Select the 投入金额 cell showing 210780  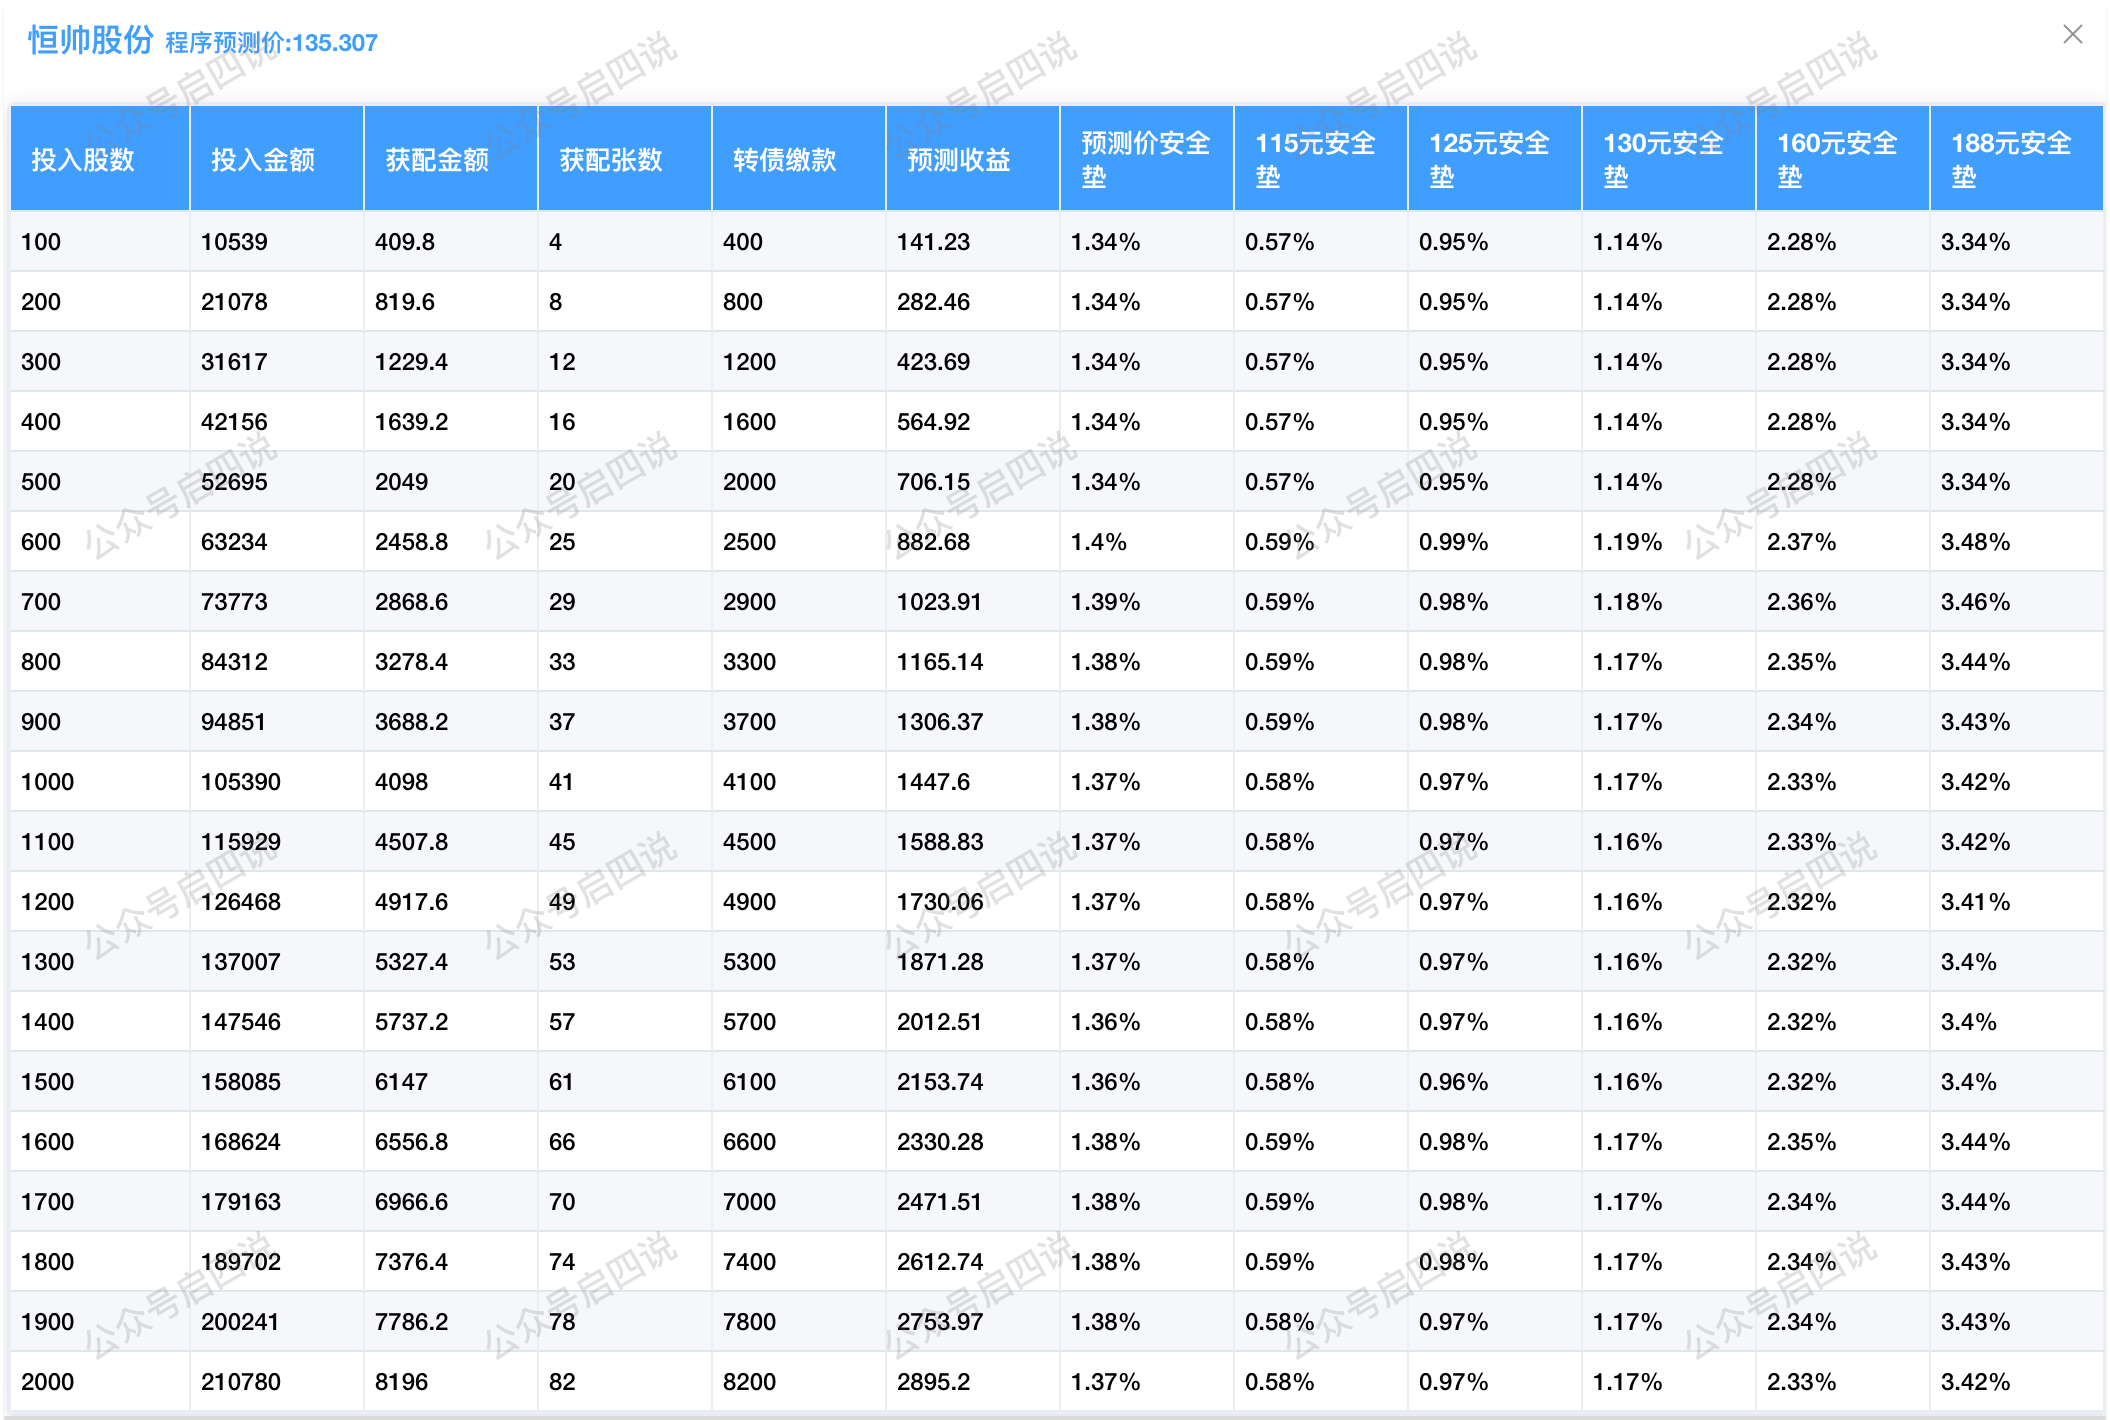click(x=240, y=1382)
